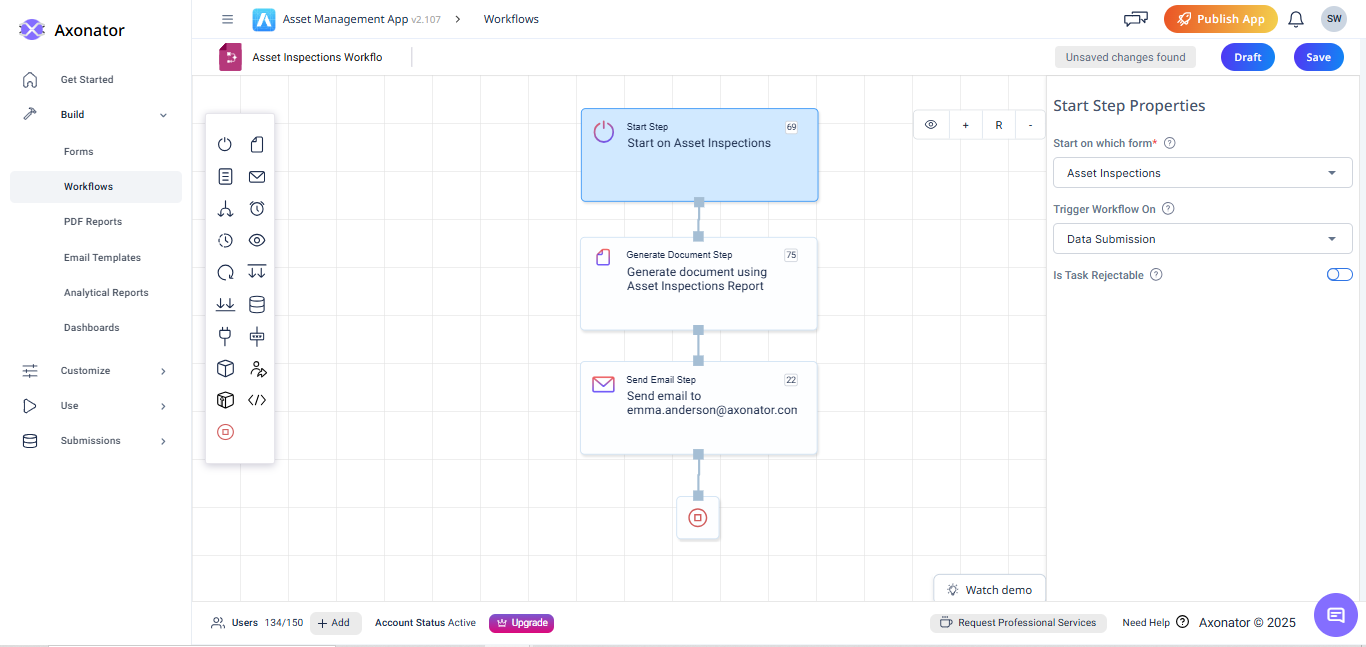Select the loop step icon in the palette
This screenshot has width=1366, height=647.
click(225, 272)
